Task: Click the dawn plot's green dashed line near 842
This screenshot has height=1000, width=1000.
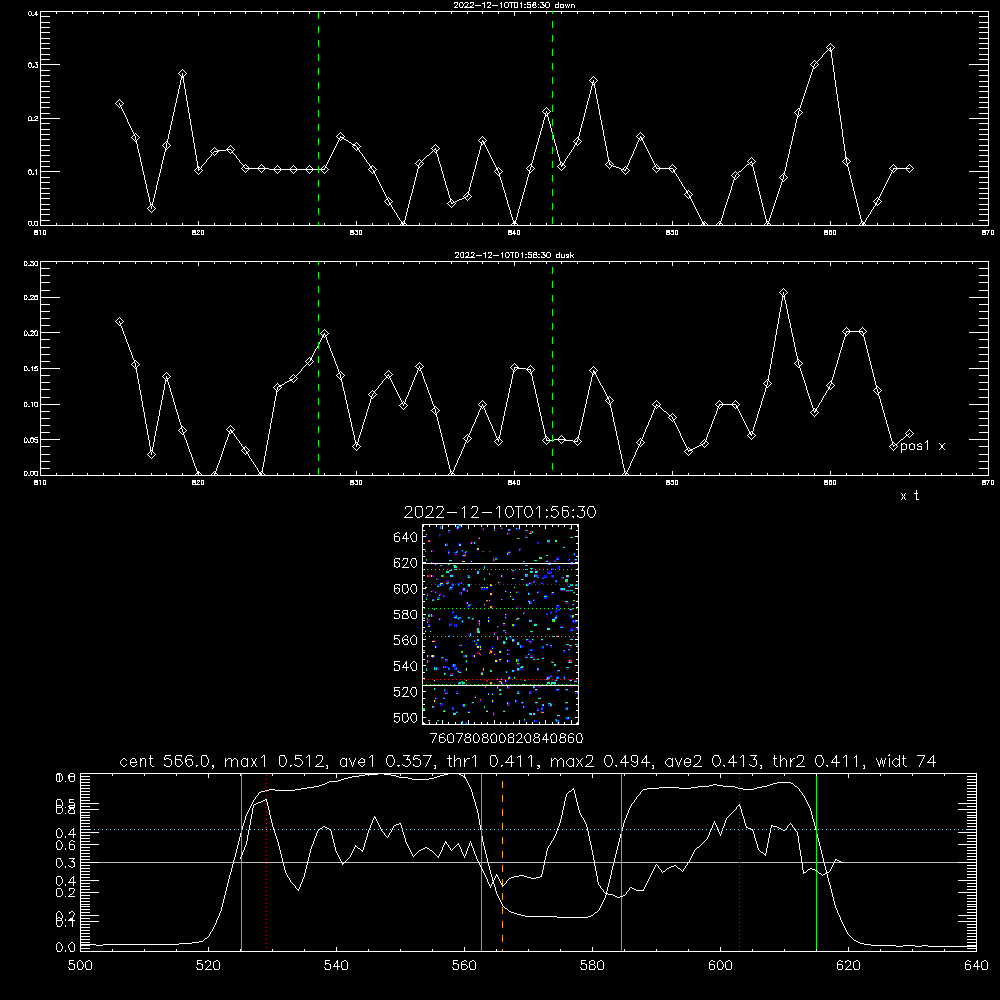Action: 552,118
